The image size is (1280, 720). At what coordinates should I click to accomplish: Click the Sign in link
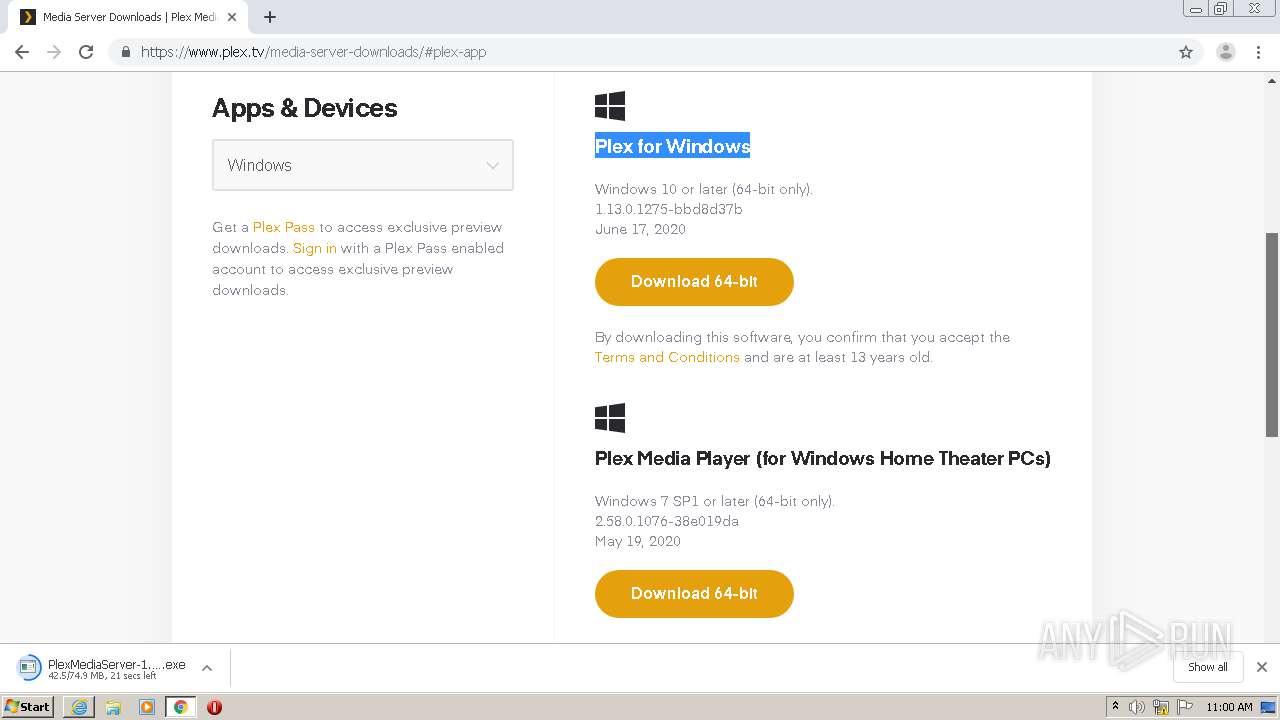click(x=315, y=248)
